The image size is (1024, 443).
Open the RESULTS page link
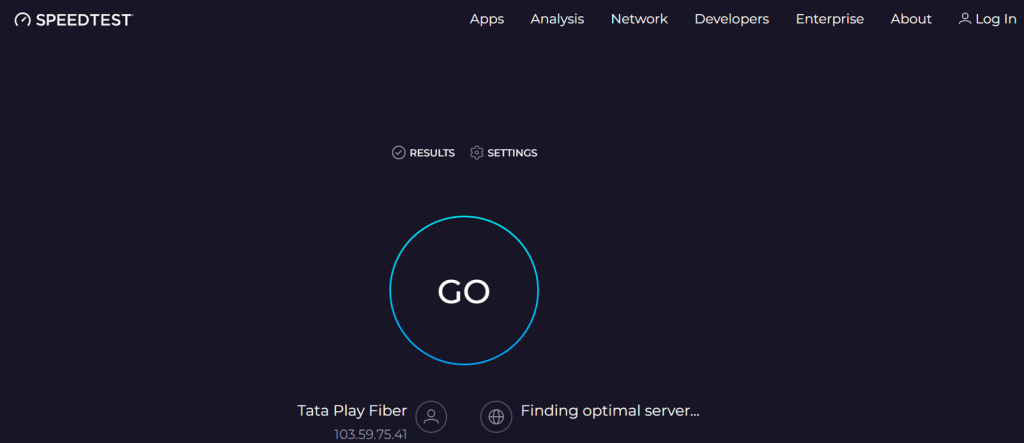(x=432, y=153)
